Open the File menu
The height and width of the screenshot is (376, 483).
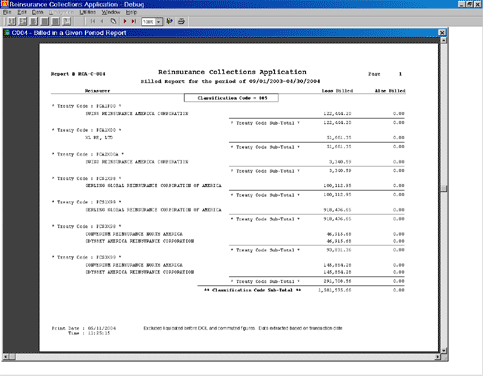click(7, 12)
